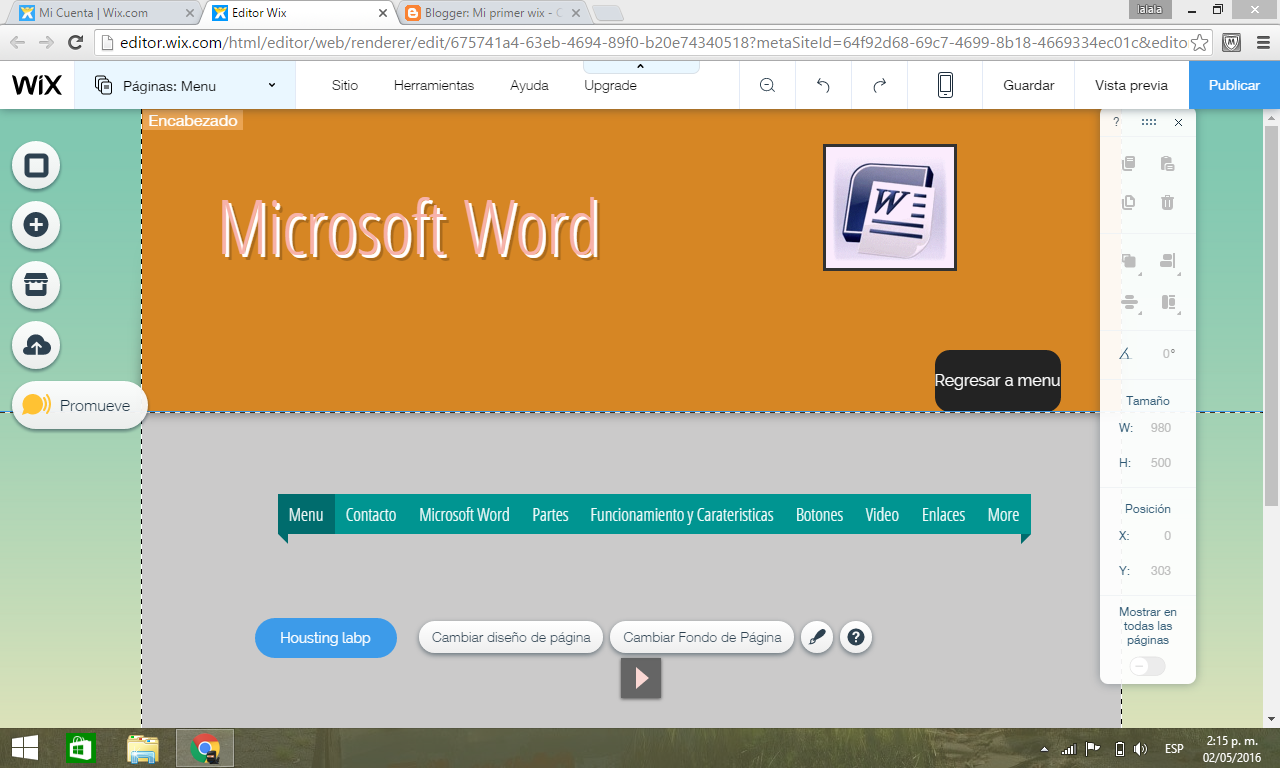
Task: Reload the browser page
Action: point(75,42)
